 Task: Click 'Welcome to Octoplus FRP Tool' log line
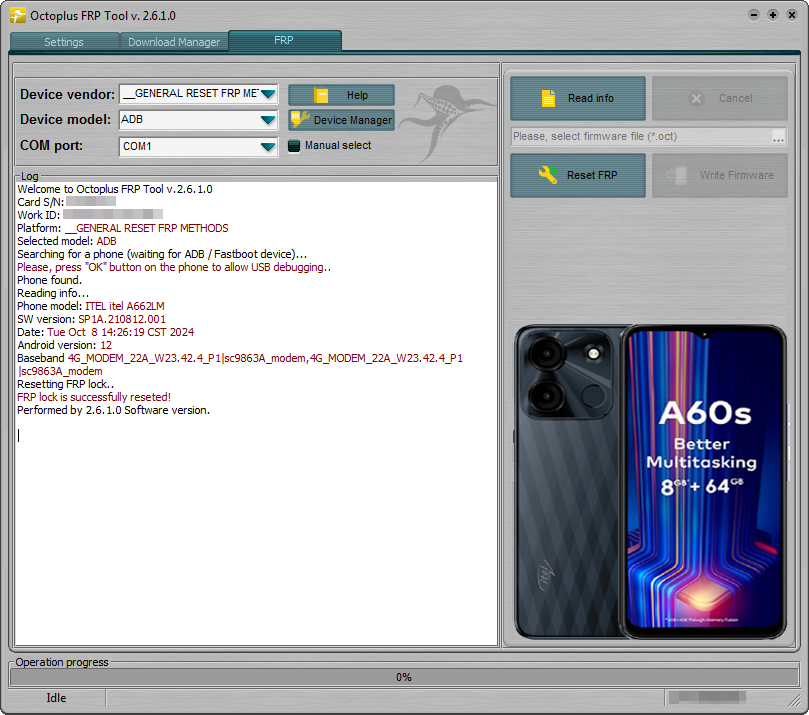click(115, 189)
